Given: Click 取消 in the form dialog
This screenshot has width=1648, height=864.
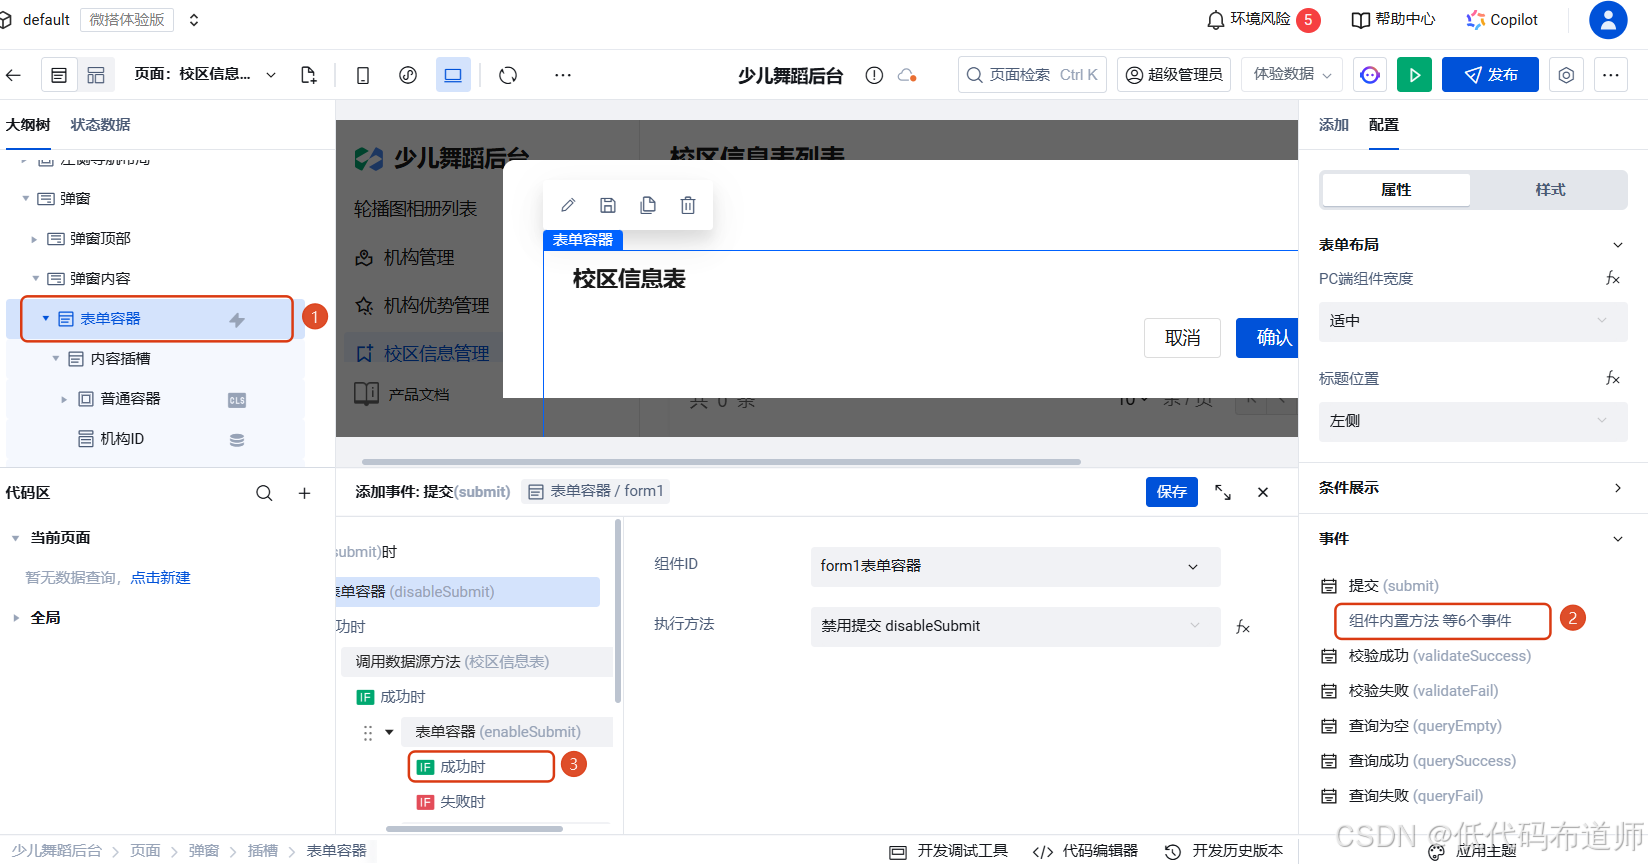Looking at the screenshot, I should 1182,338.
